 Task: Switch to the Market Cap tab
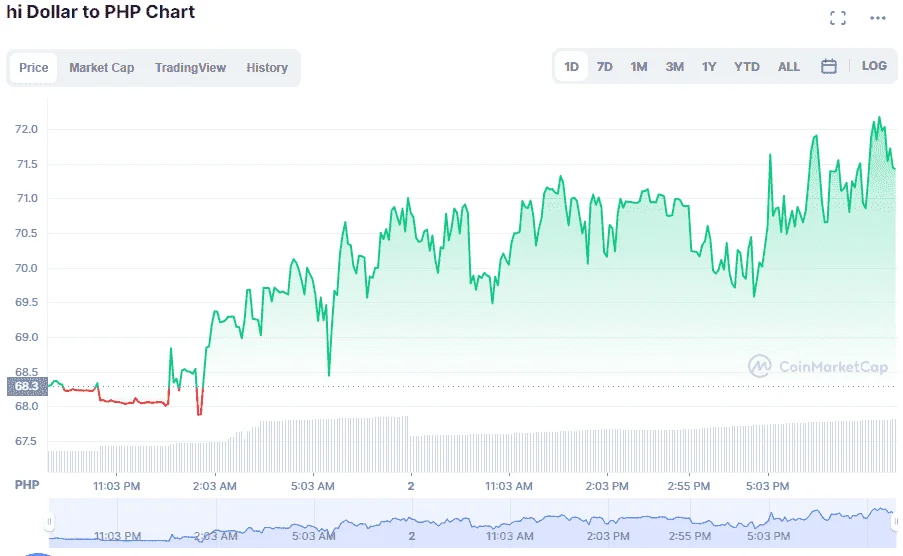coord(101,67)
